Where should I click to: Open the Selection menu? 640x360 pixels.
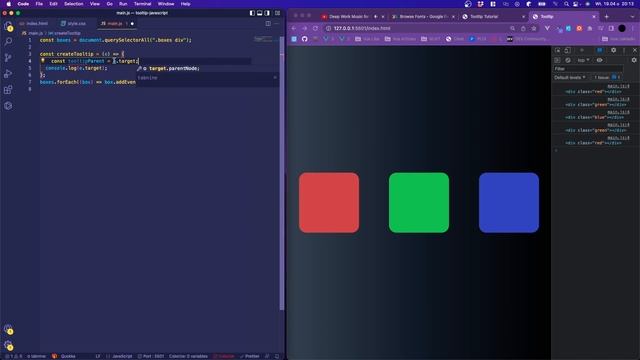pyautogui.click(x=74, y=4)
